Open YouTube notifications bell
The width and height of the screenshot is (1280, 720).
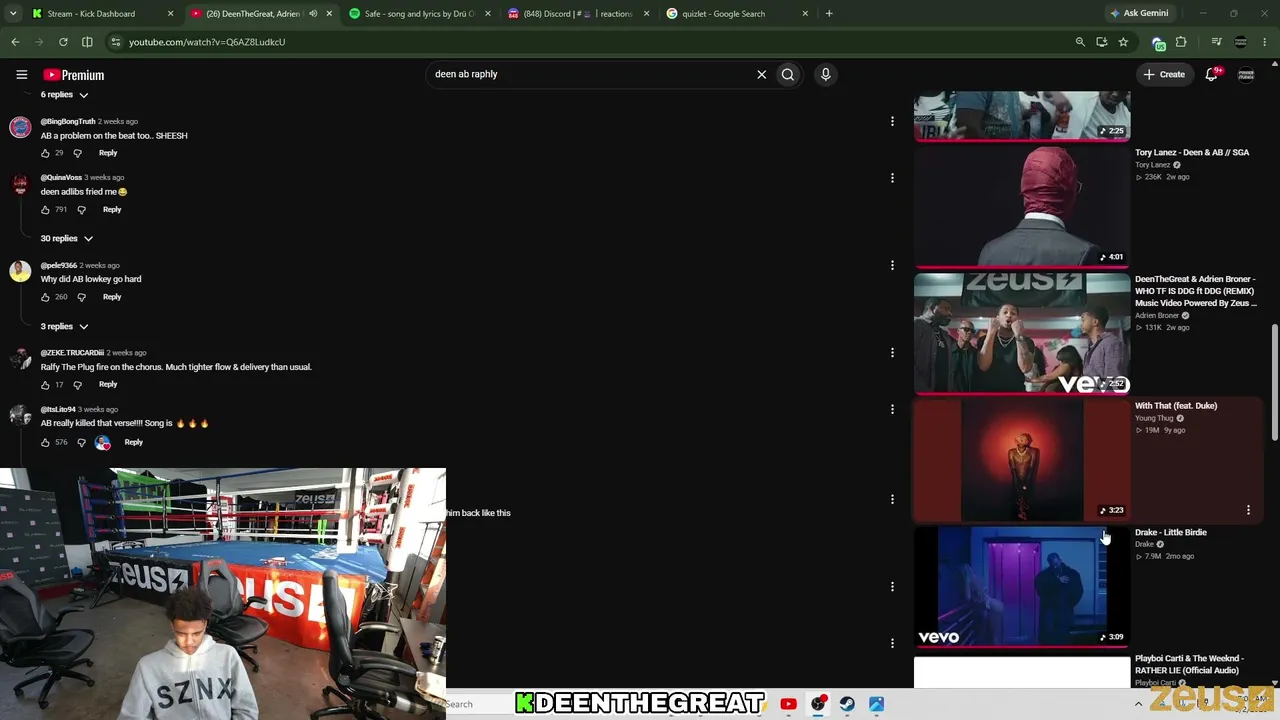click(1212, 74)
